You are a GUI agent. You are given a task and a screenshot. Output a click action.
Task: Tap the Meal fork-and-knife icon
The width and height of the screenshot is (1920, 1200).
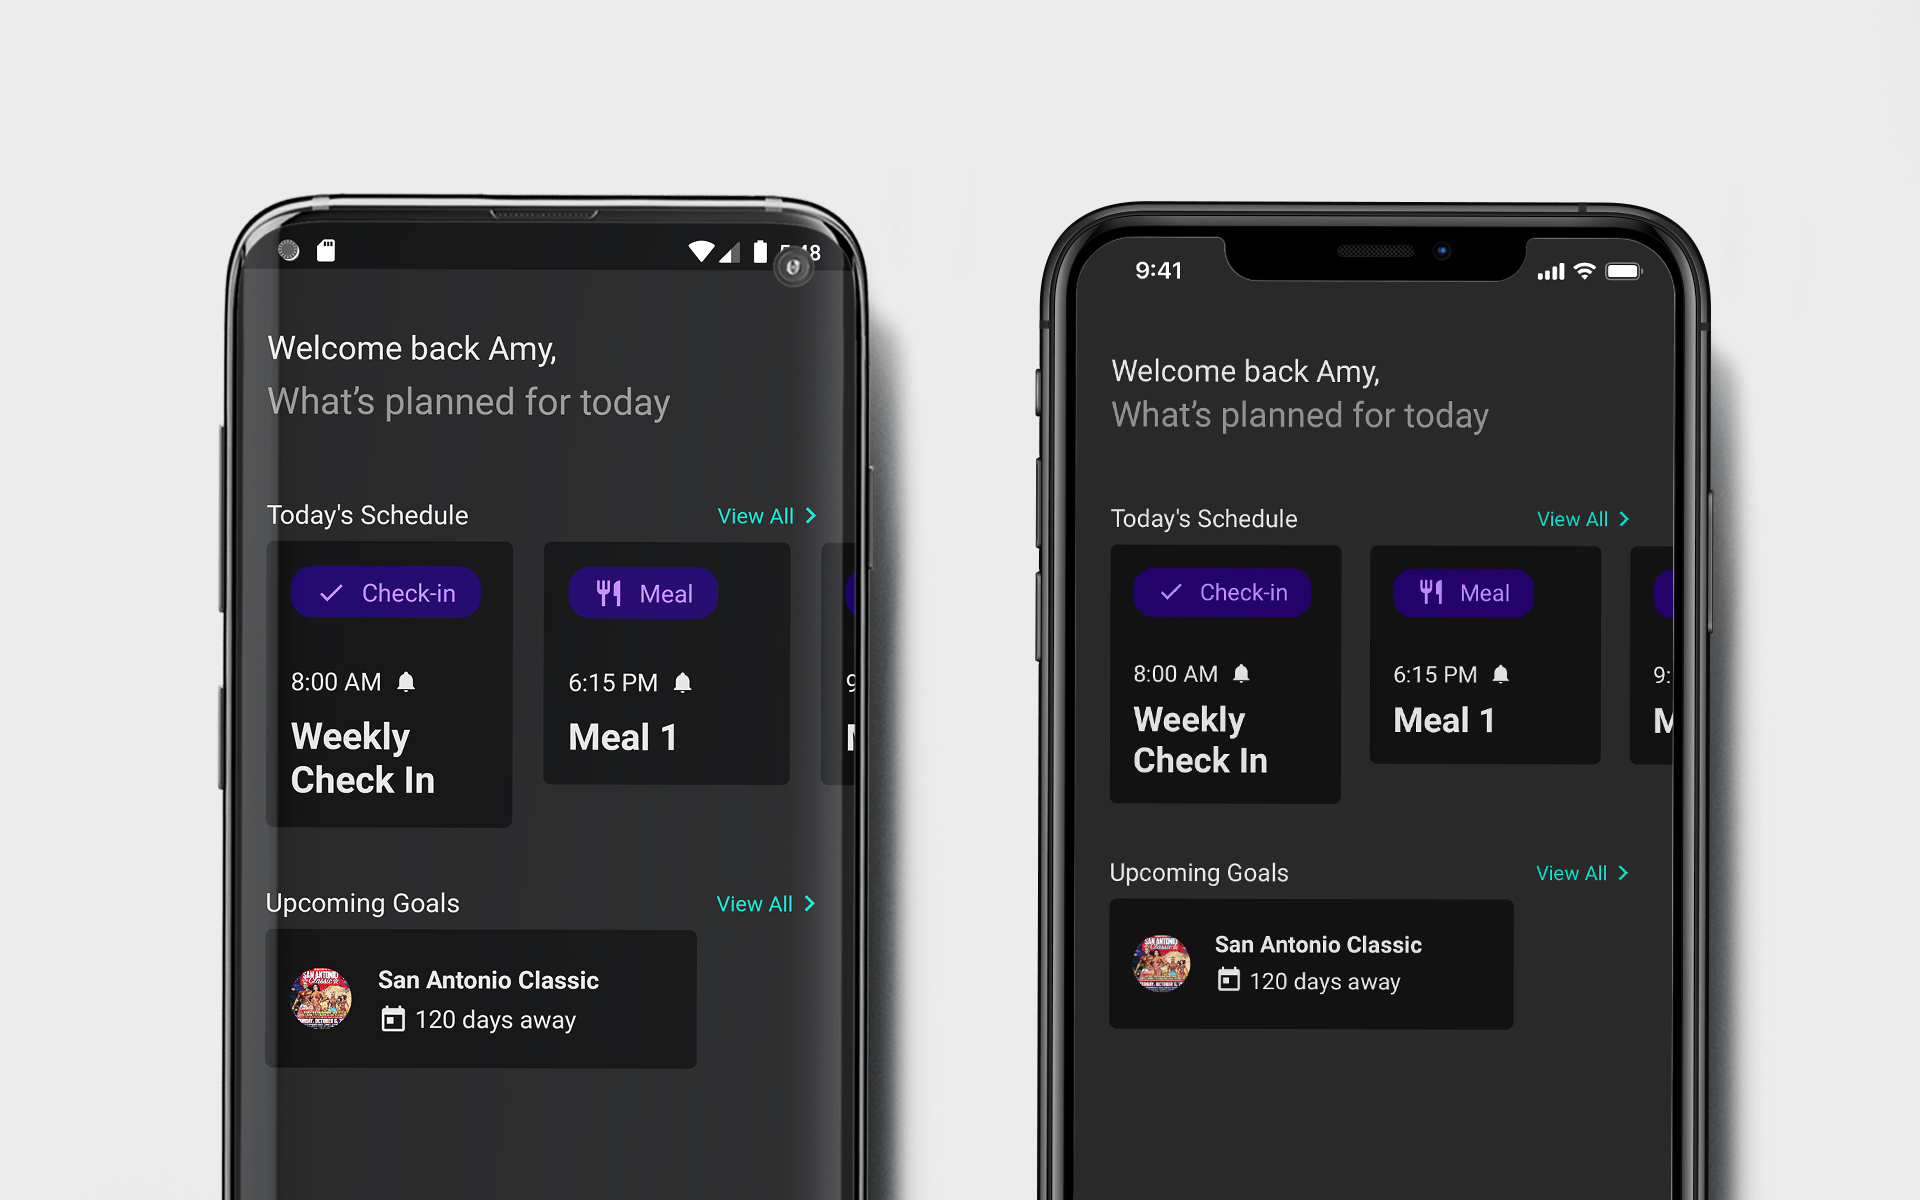[x=604, y=593]
